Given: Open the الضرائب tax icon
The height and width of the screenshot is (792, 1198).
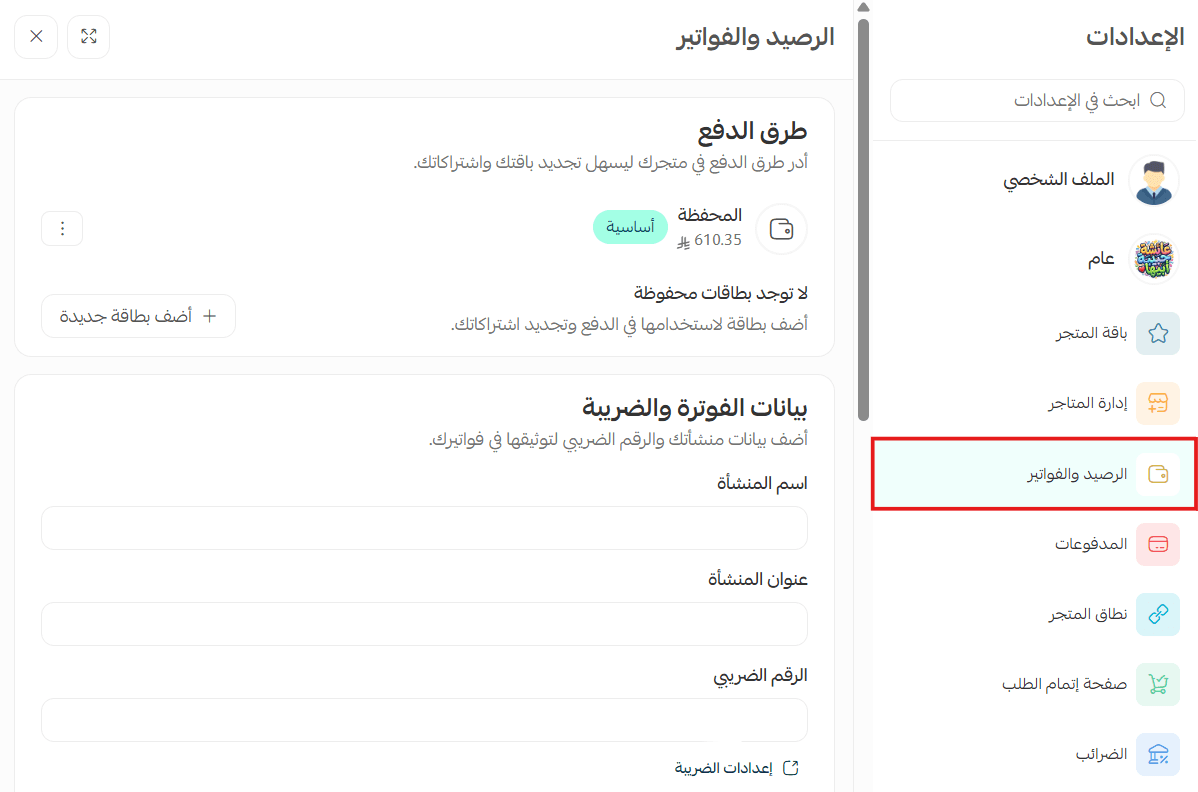Looking at the screenshot, I should (x=1158, y=755).
